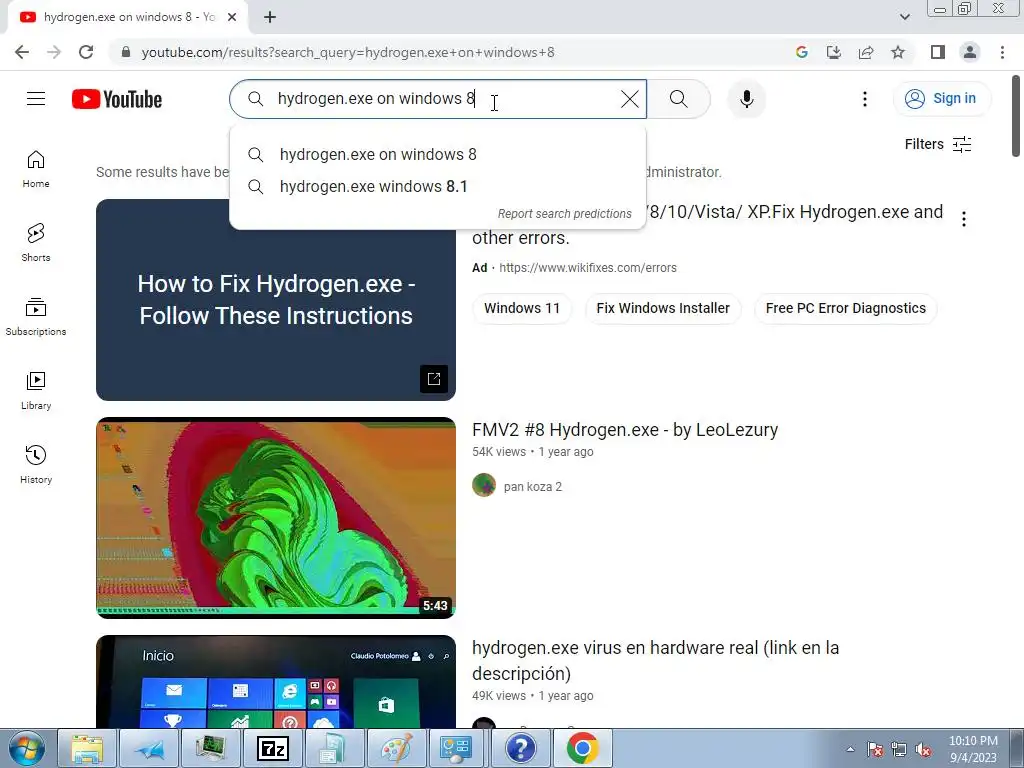Click the muted volume tray icon
The height and width of the screenshot is (768, 1024).
click(x=923, y=749)
